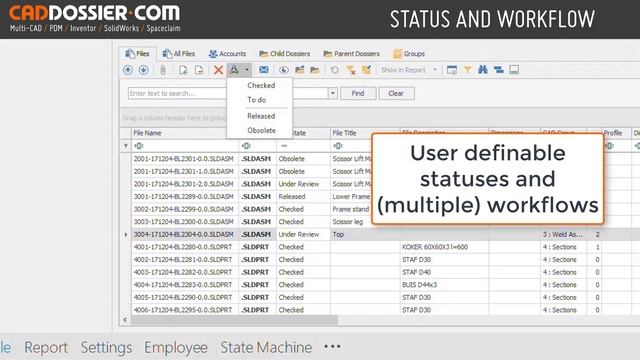
Task: Select row 3001-171204-BL2289-0.0.SLDASM
Action: pyautogui.click(x=184, y=197)
